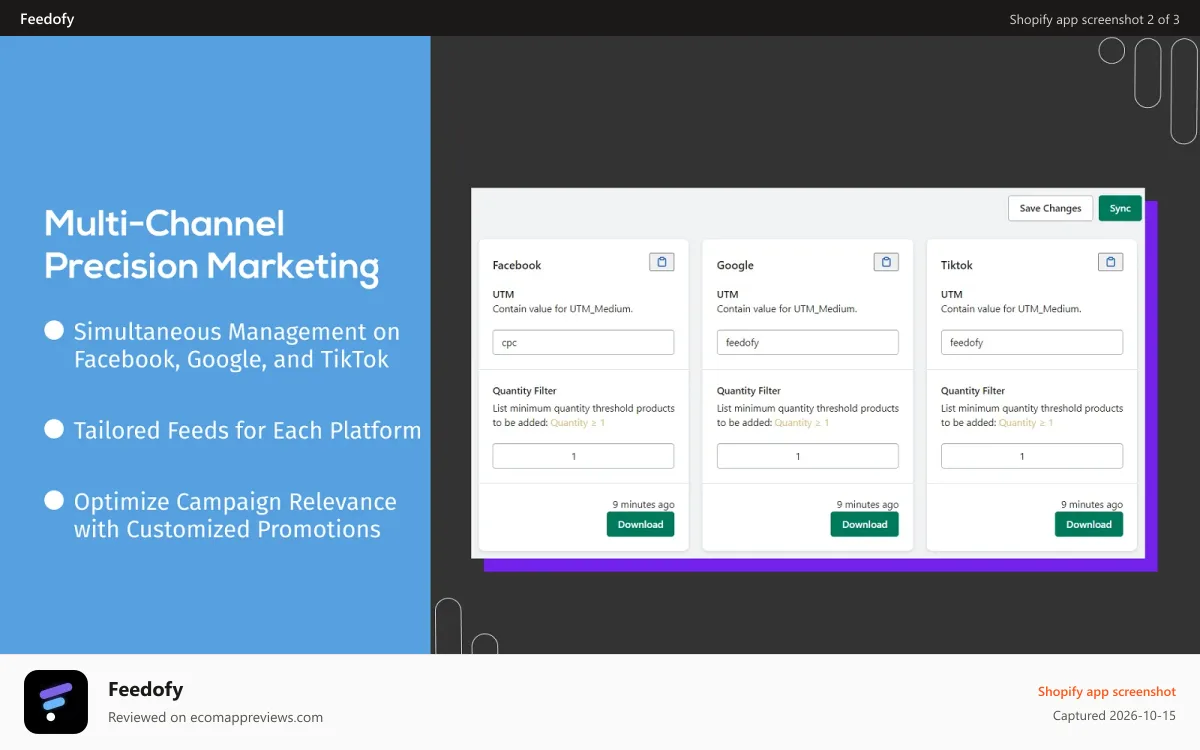Viewport: 1200px width, 750px height.
Task: Click the orange 'Shopify app screenshot' label
Action: pyautogui.click(x=1107, y=692)
